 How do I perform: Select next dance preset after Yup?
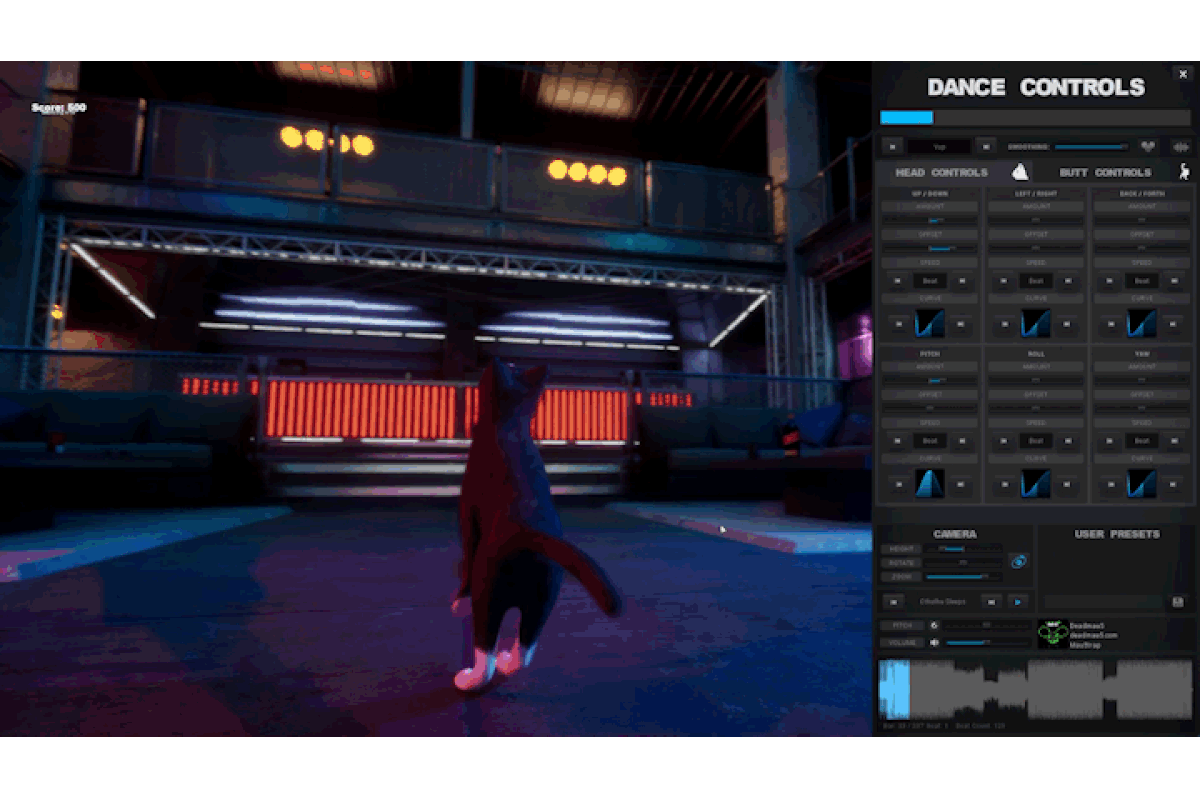pyautogui.click(x=986, y=146)
